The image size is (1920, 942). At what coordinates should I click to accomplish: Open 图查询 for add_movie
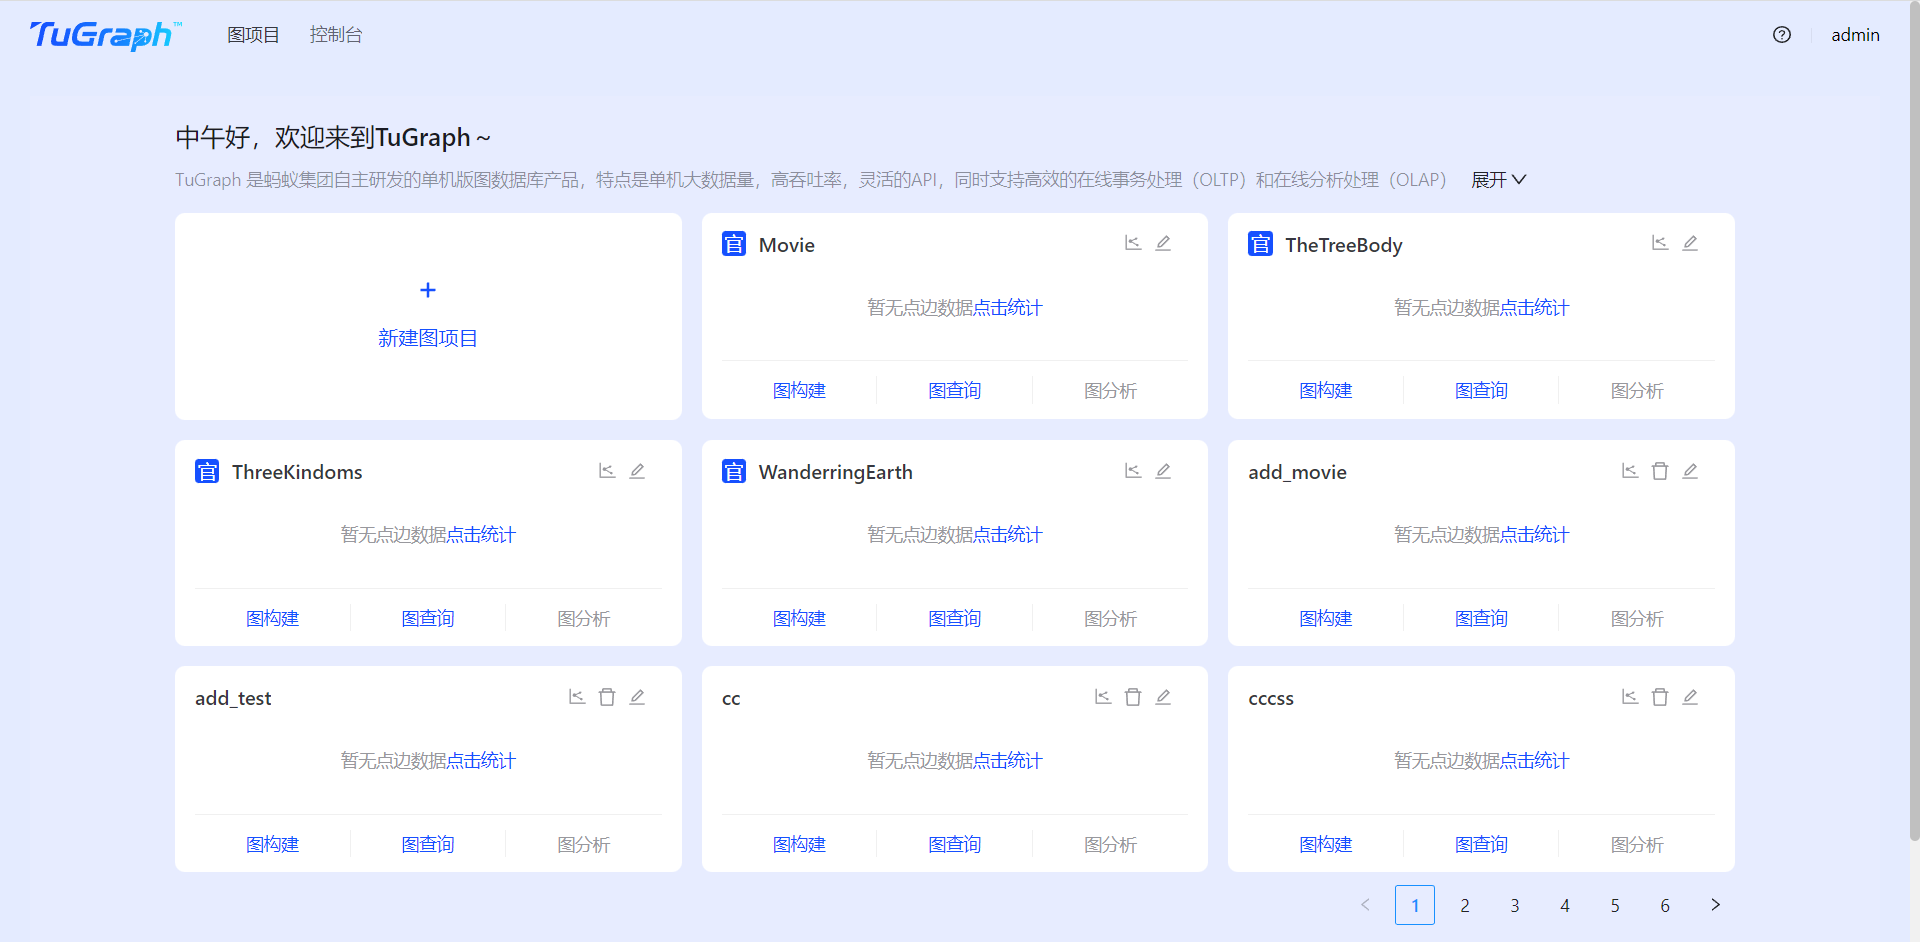pyautogui.click(x=1481, y=619)
